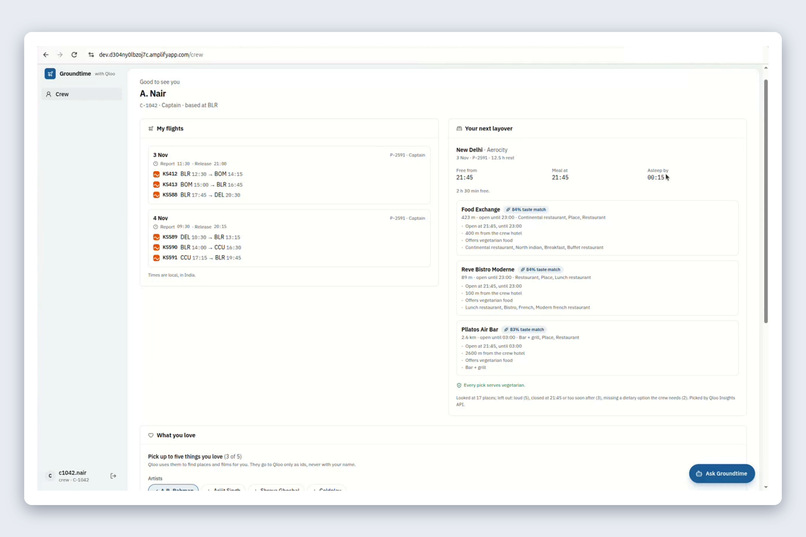Click the 'Free from' 21:45 value
806x537 pixels.
tap(465, 177)
